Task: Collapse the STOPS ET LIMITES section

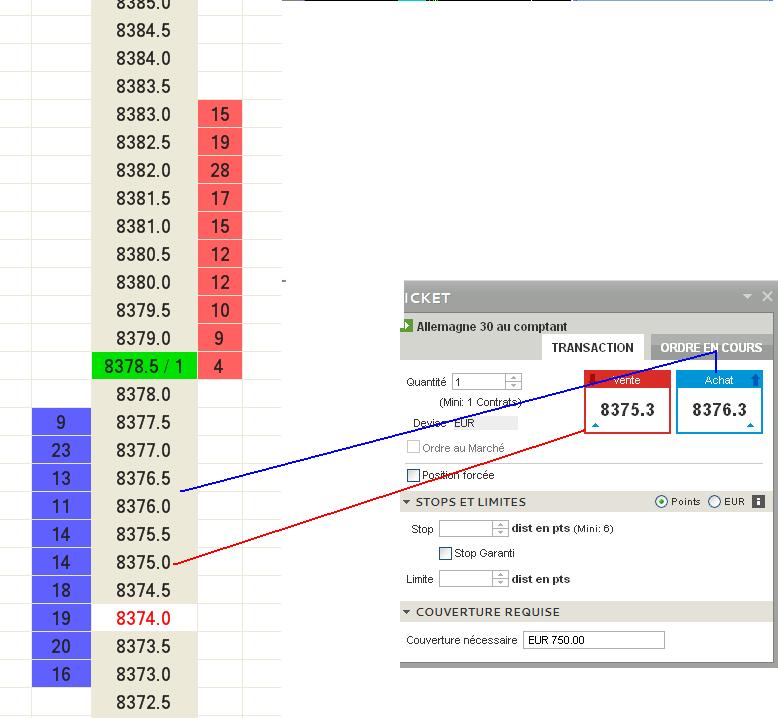Action: click(x=406, y=502)
